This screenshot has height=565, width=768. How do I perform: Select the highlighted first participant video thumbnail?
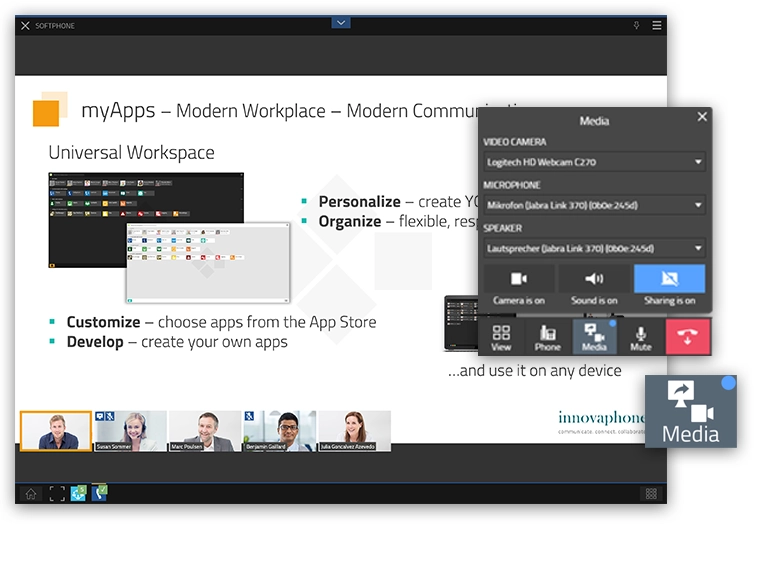tap(56, 431)
